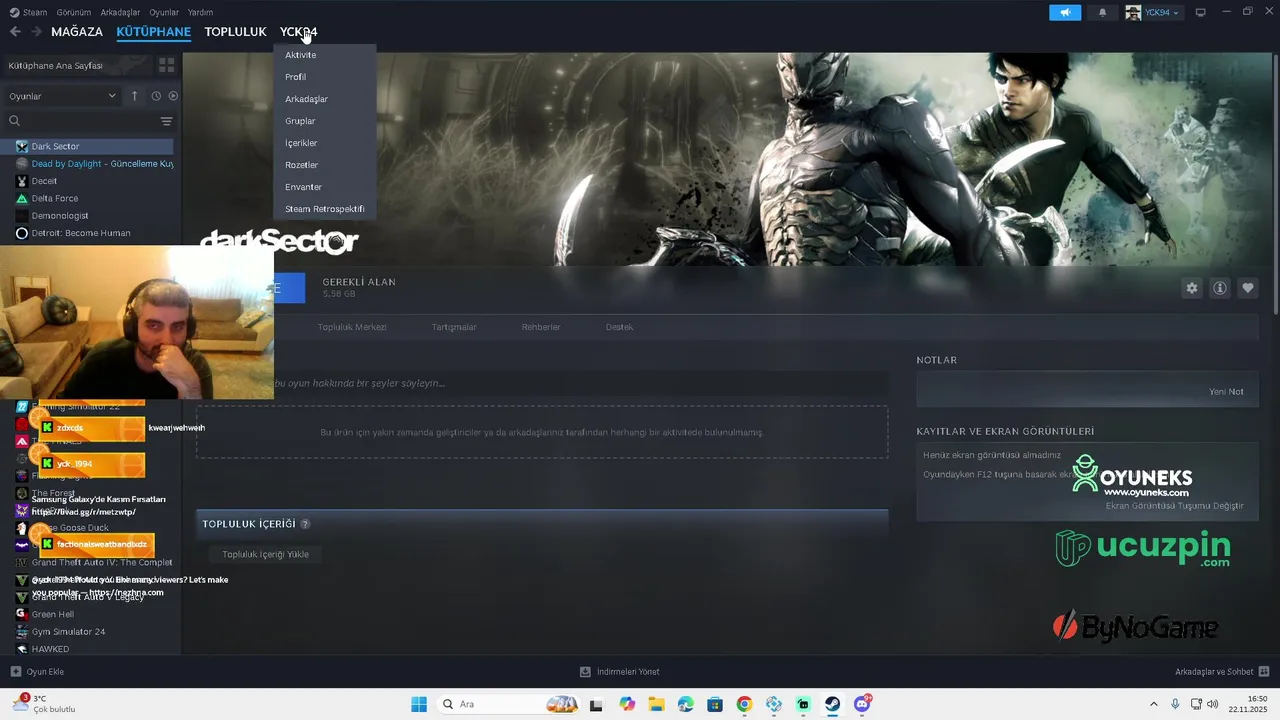Open File Explorer from taskbar
Screen dimensions: 1280x720
click(x=656, y=704)
